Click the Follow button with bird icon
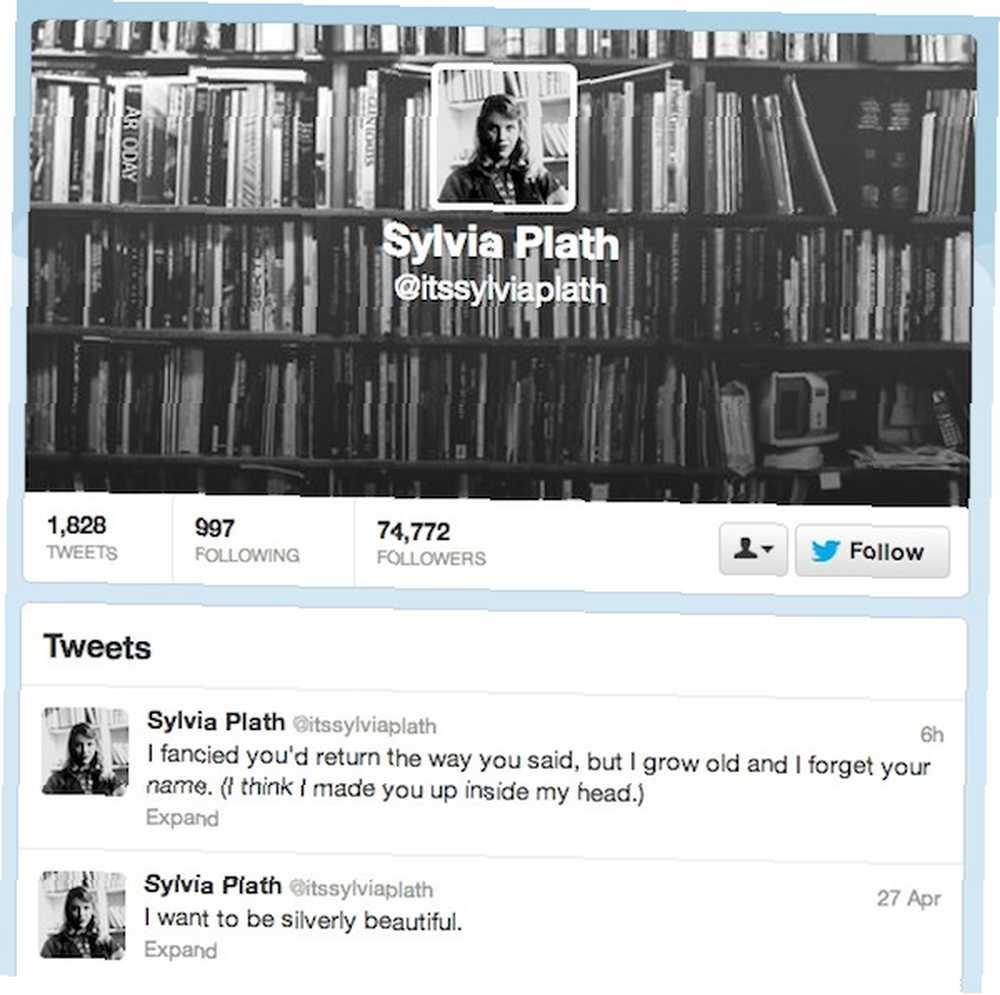 point(872,551)
